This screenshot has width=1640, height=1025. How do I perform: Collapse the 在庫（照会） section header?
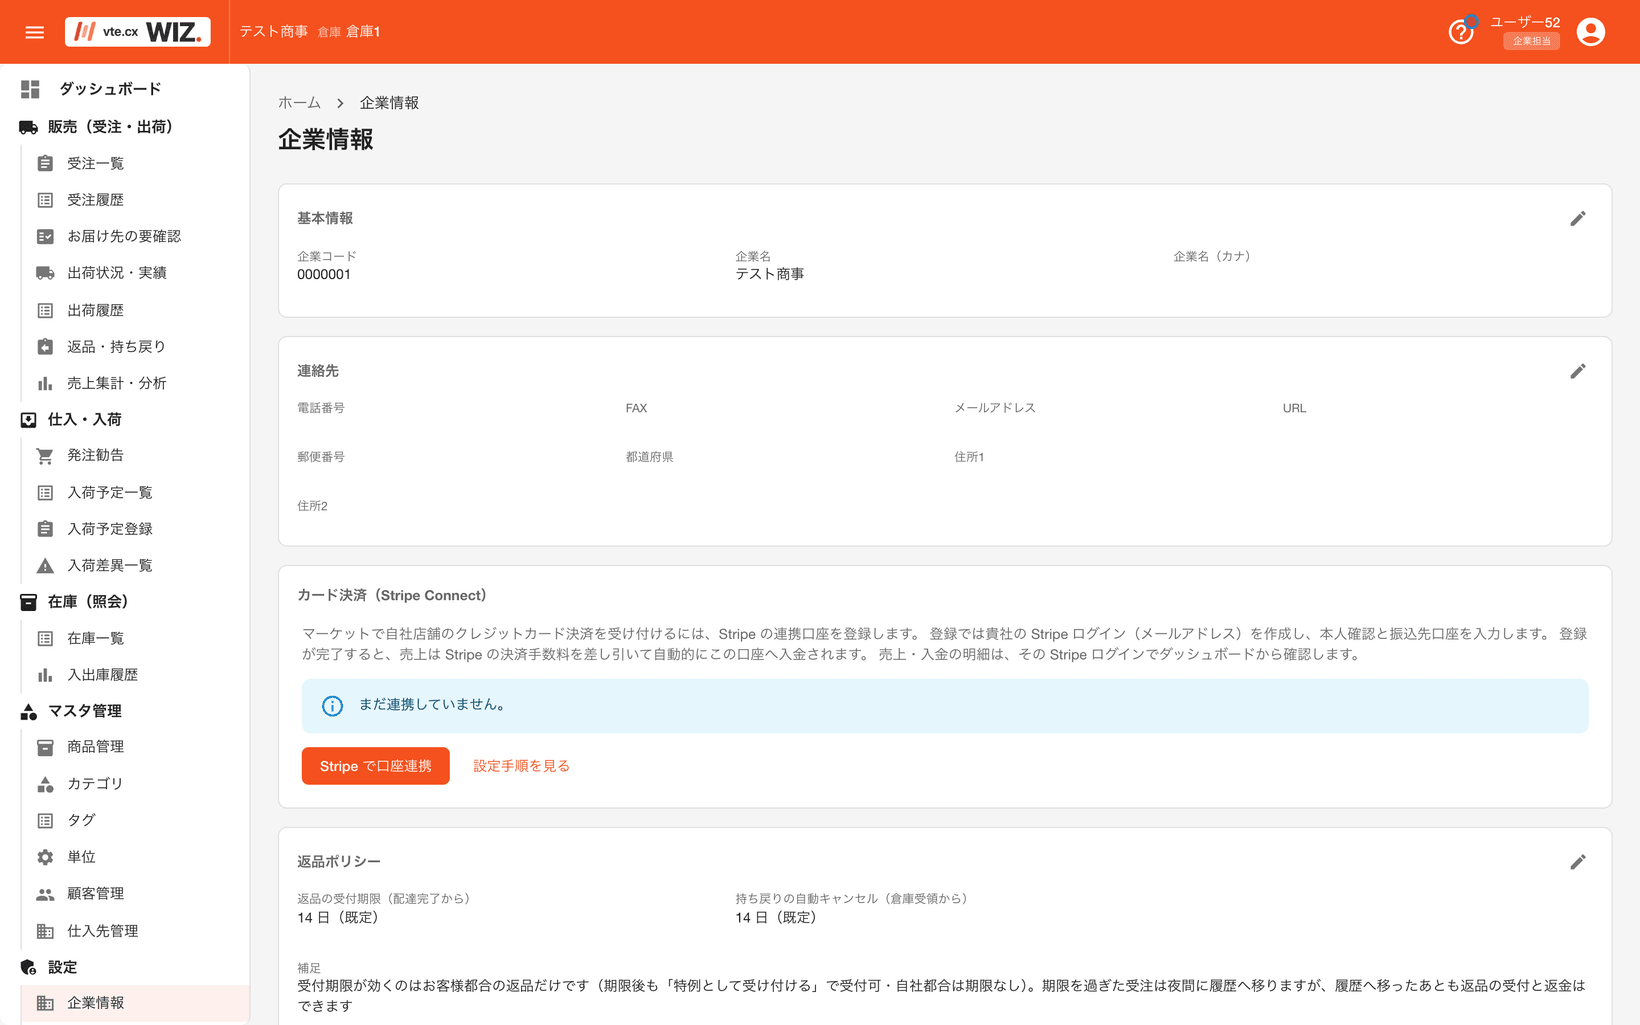pos(124,602)
